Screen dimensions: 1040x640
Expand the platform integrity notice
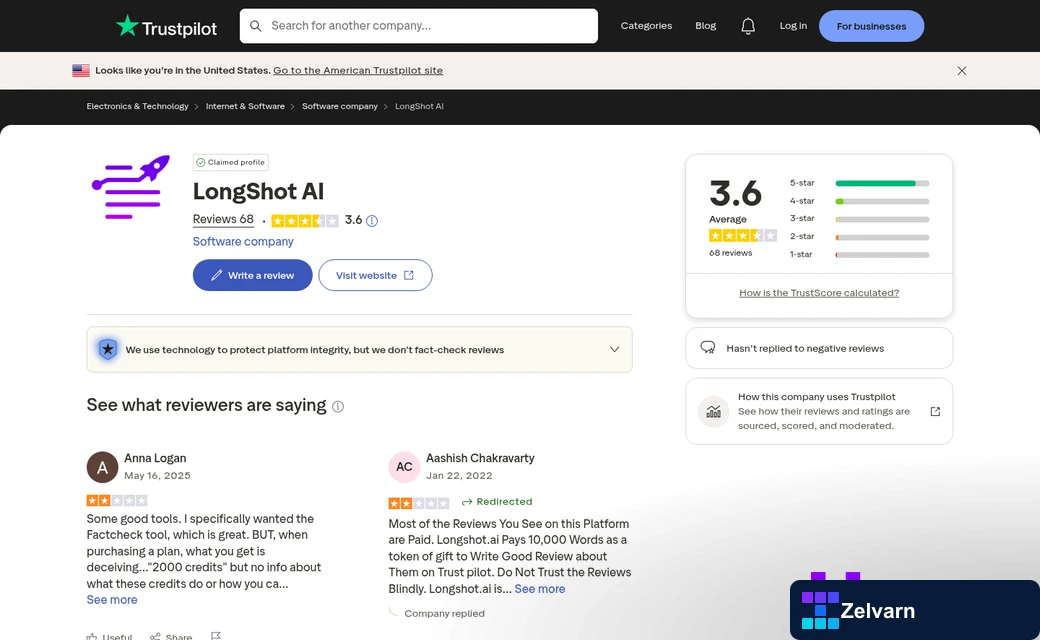click(614, 350)
